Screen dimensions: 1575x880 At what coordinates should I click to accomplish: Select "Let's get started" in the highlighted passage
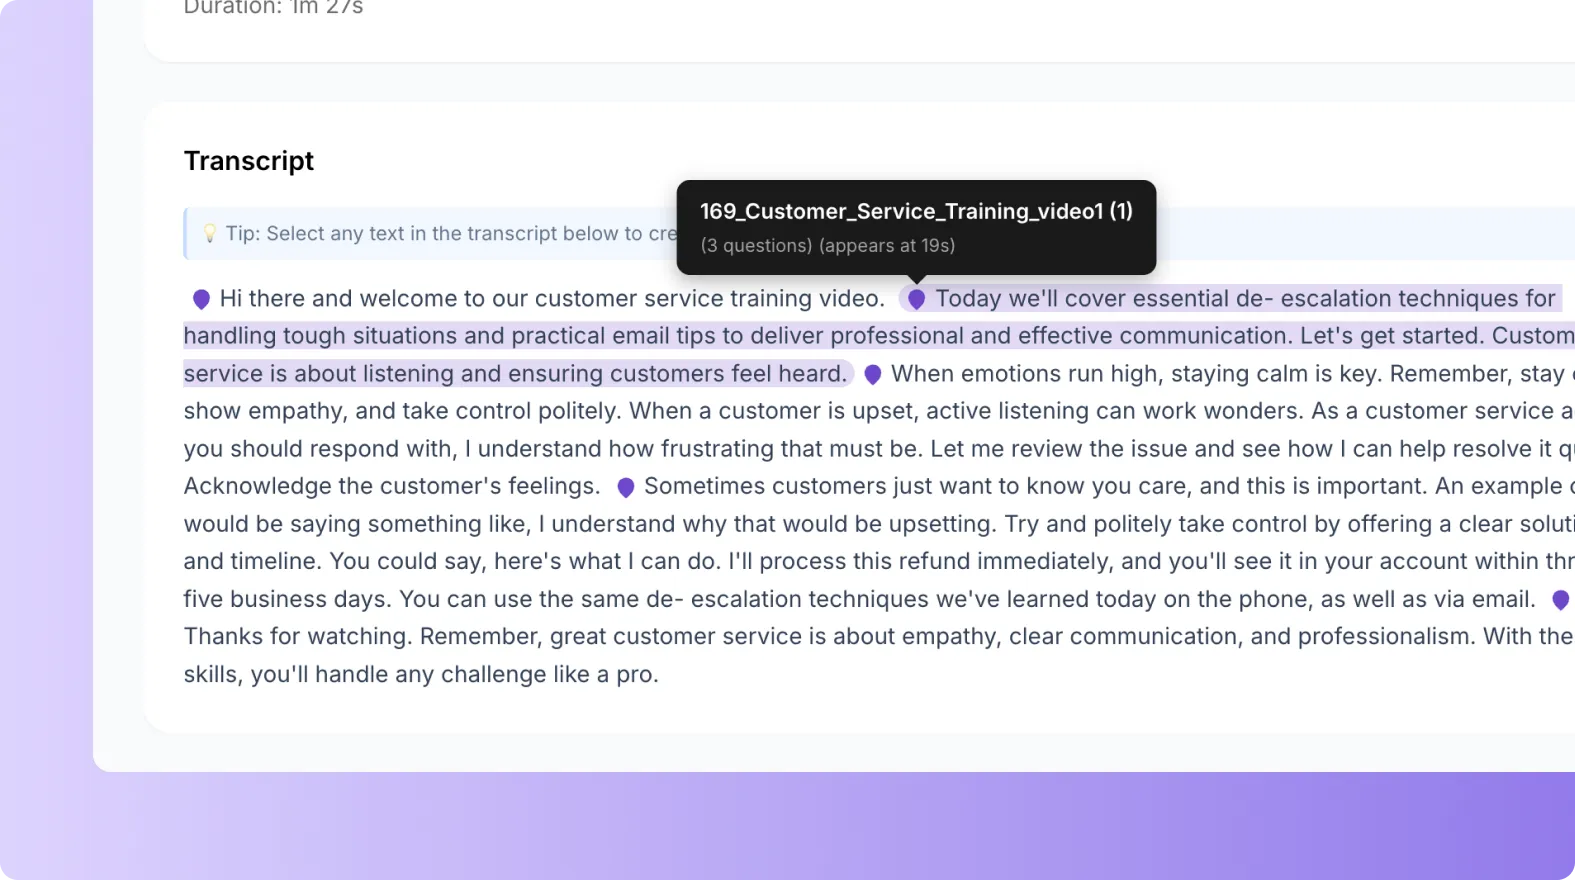click(1390, 336)
